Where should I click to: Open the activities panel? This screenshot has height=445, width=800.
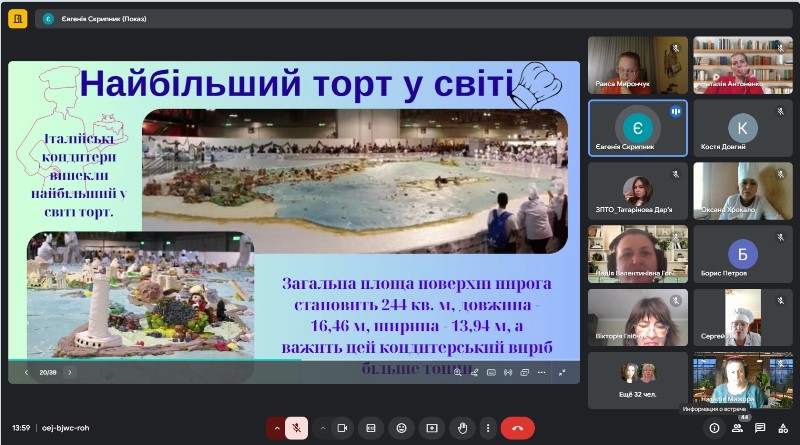pyautogui.click(x=783, y=428)
